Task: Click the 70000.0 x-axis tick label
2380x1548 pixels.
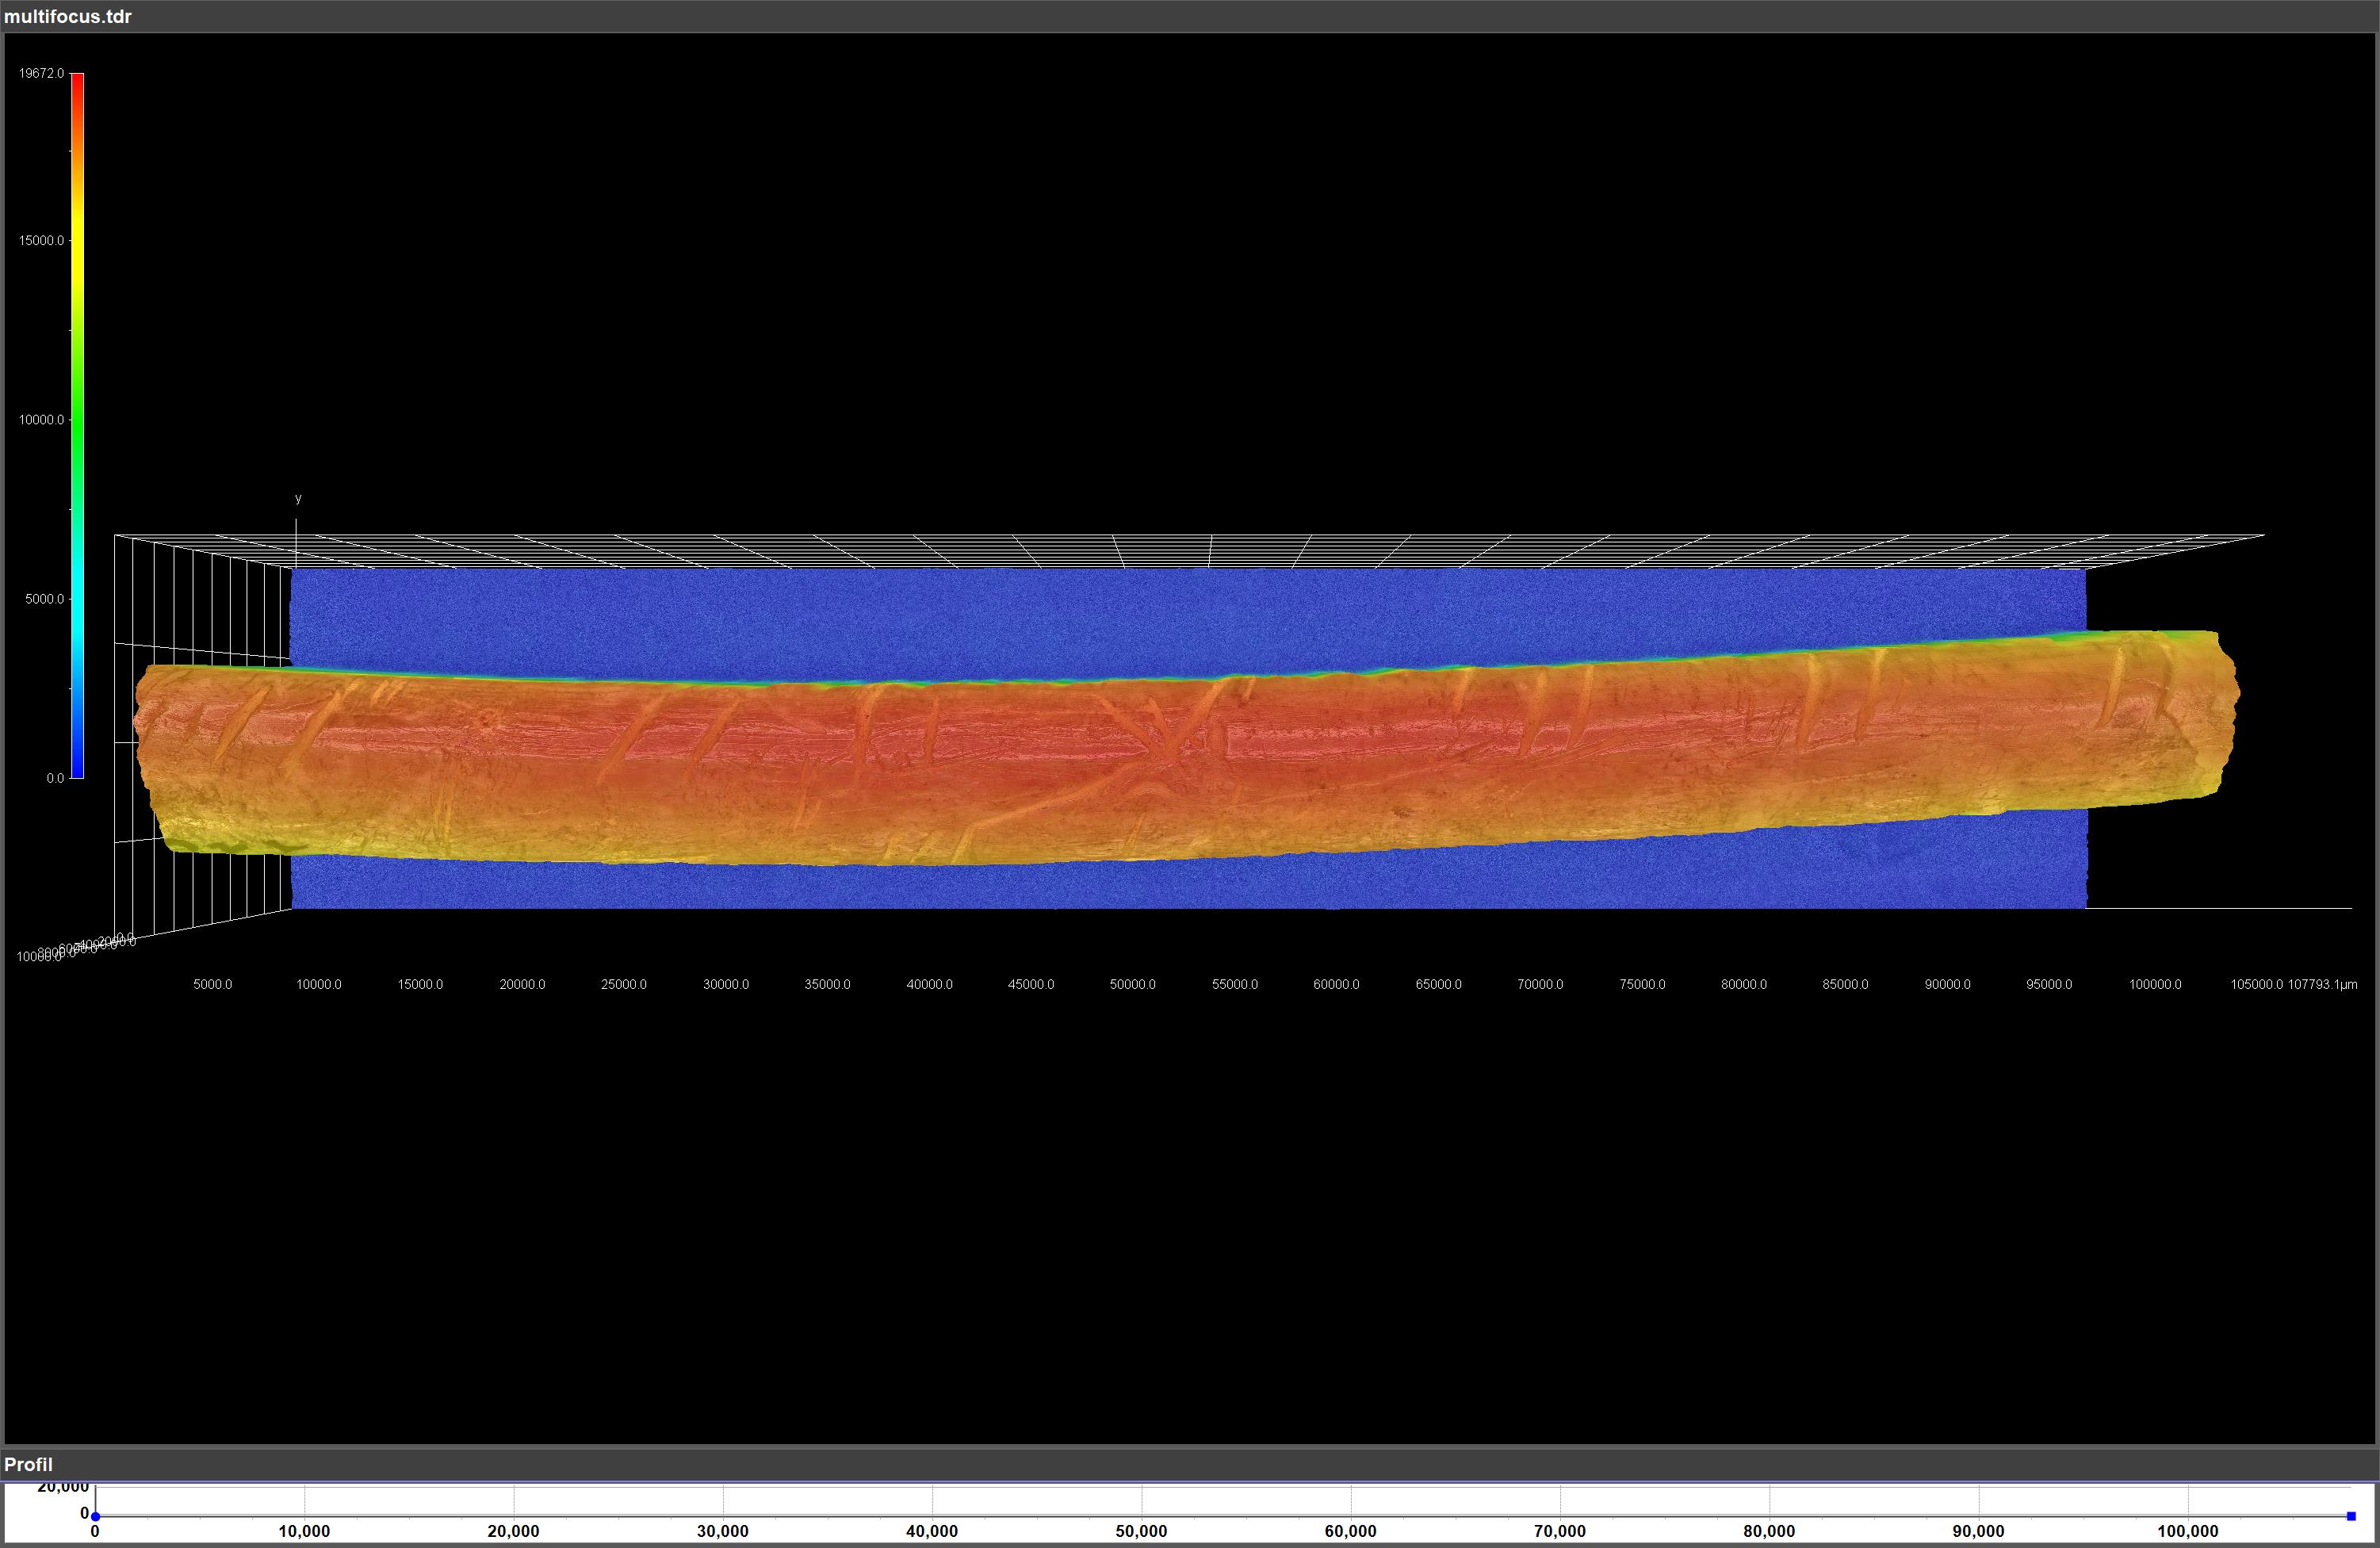Action: pos(1540,984)
